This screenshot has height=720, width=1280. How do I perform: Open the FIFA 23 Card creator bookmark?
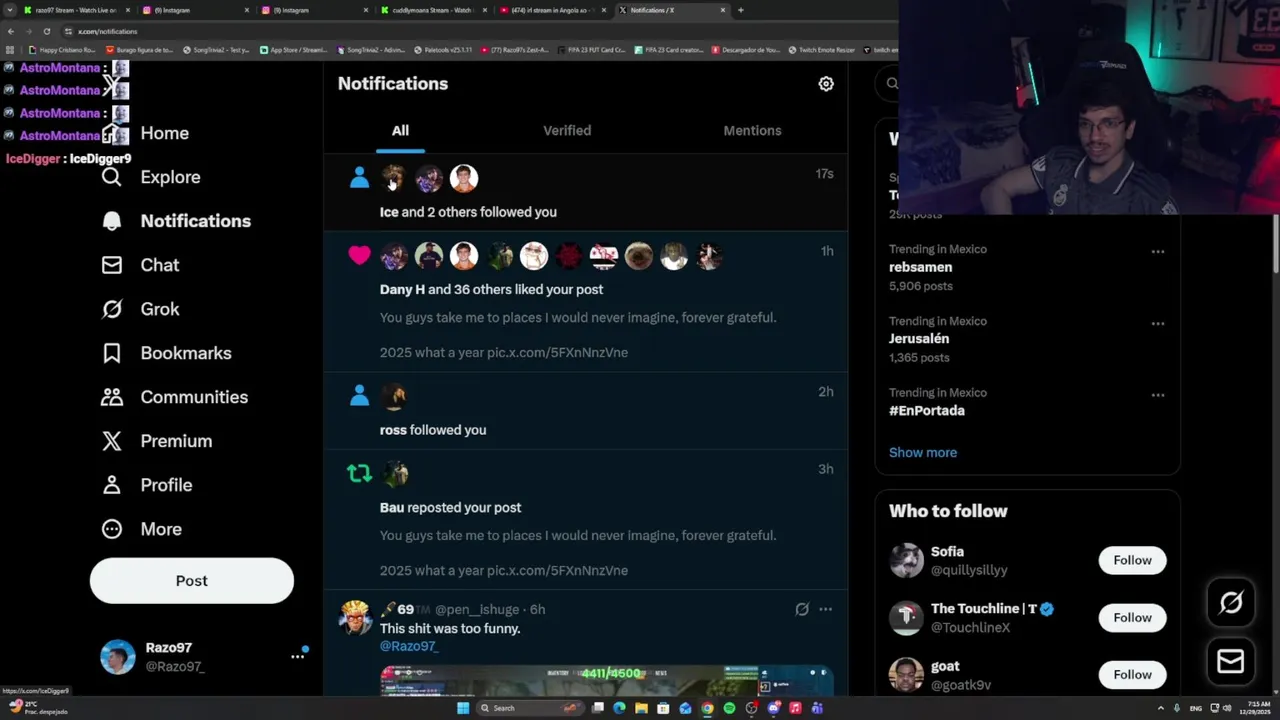pyautogui.click(x=669, y=49)
